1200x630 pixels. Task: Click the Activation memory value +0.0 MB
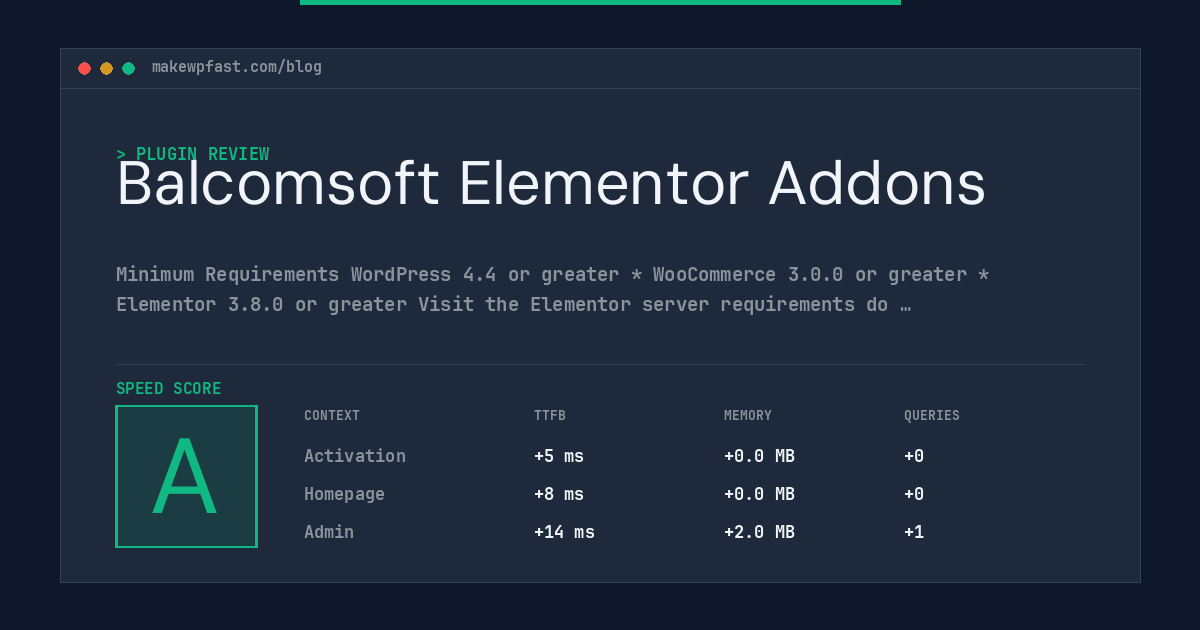tap(759, 456)
